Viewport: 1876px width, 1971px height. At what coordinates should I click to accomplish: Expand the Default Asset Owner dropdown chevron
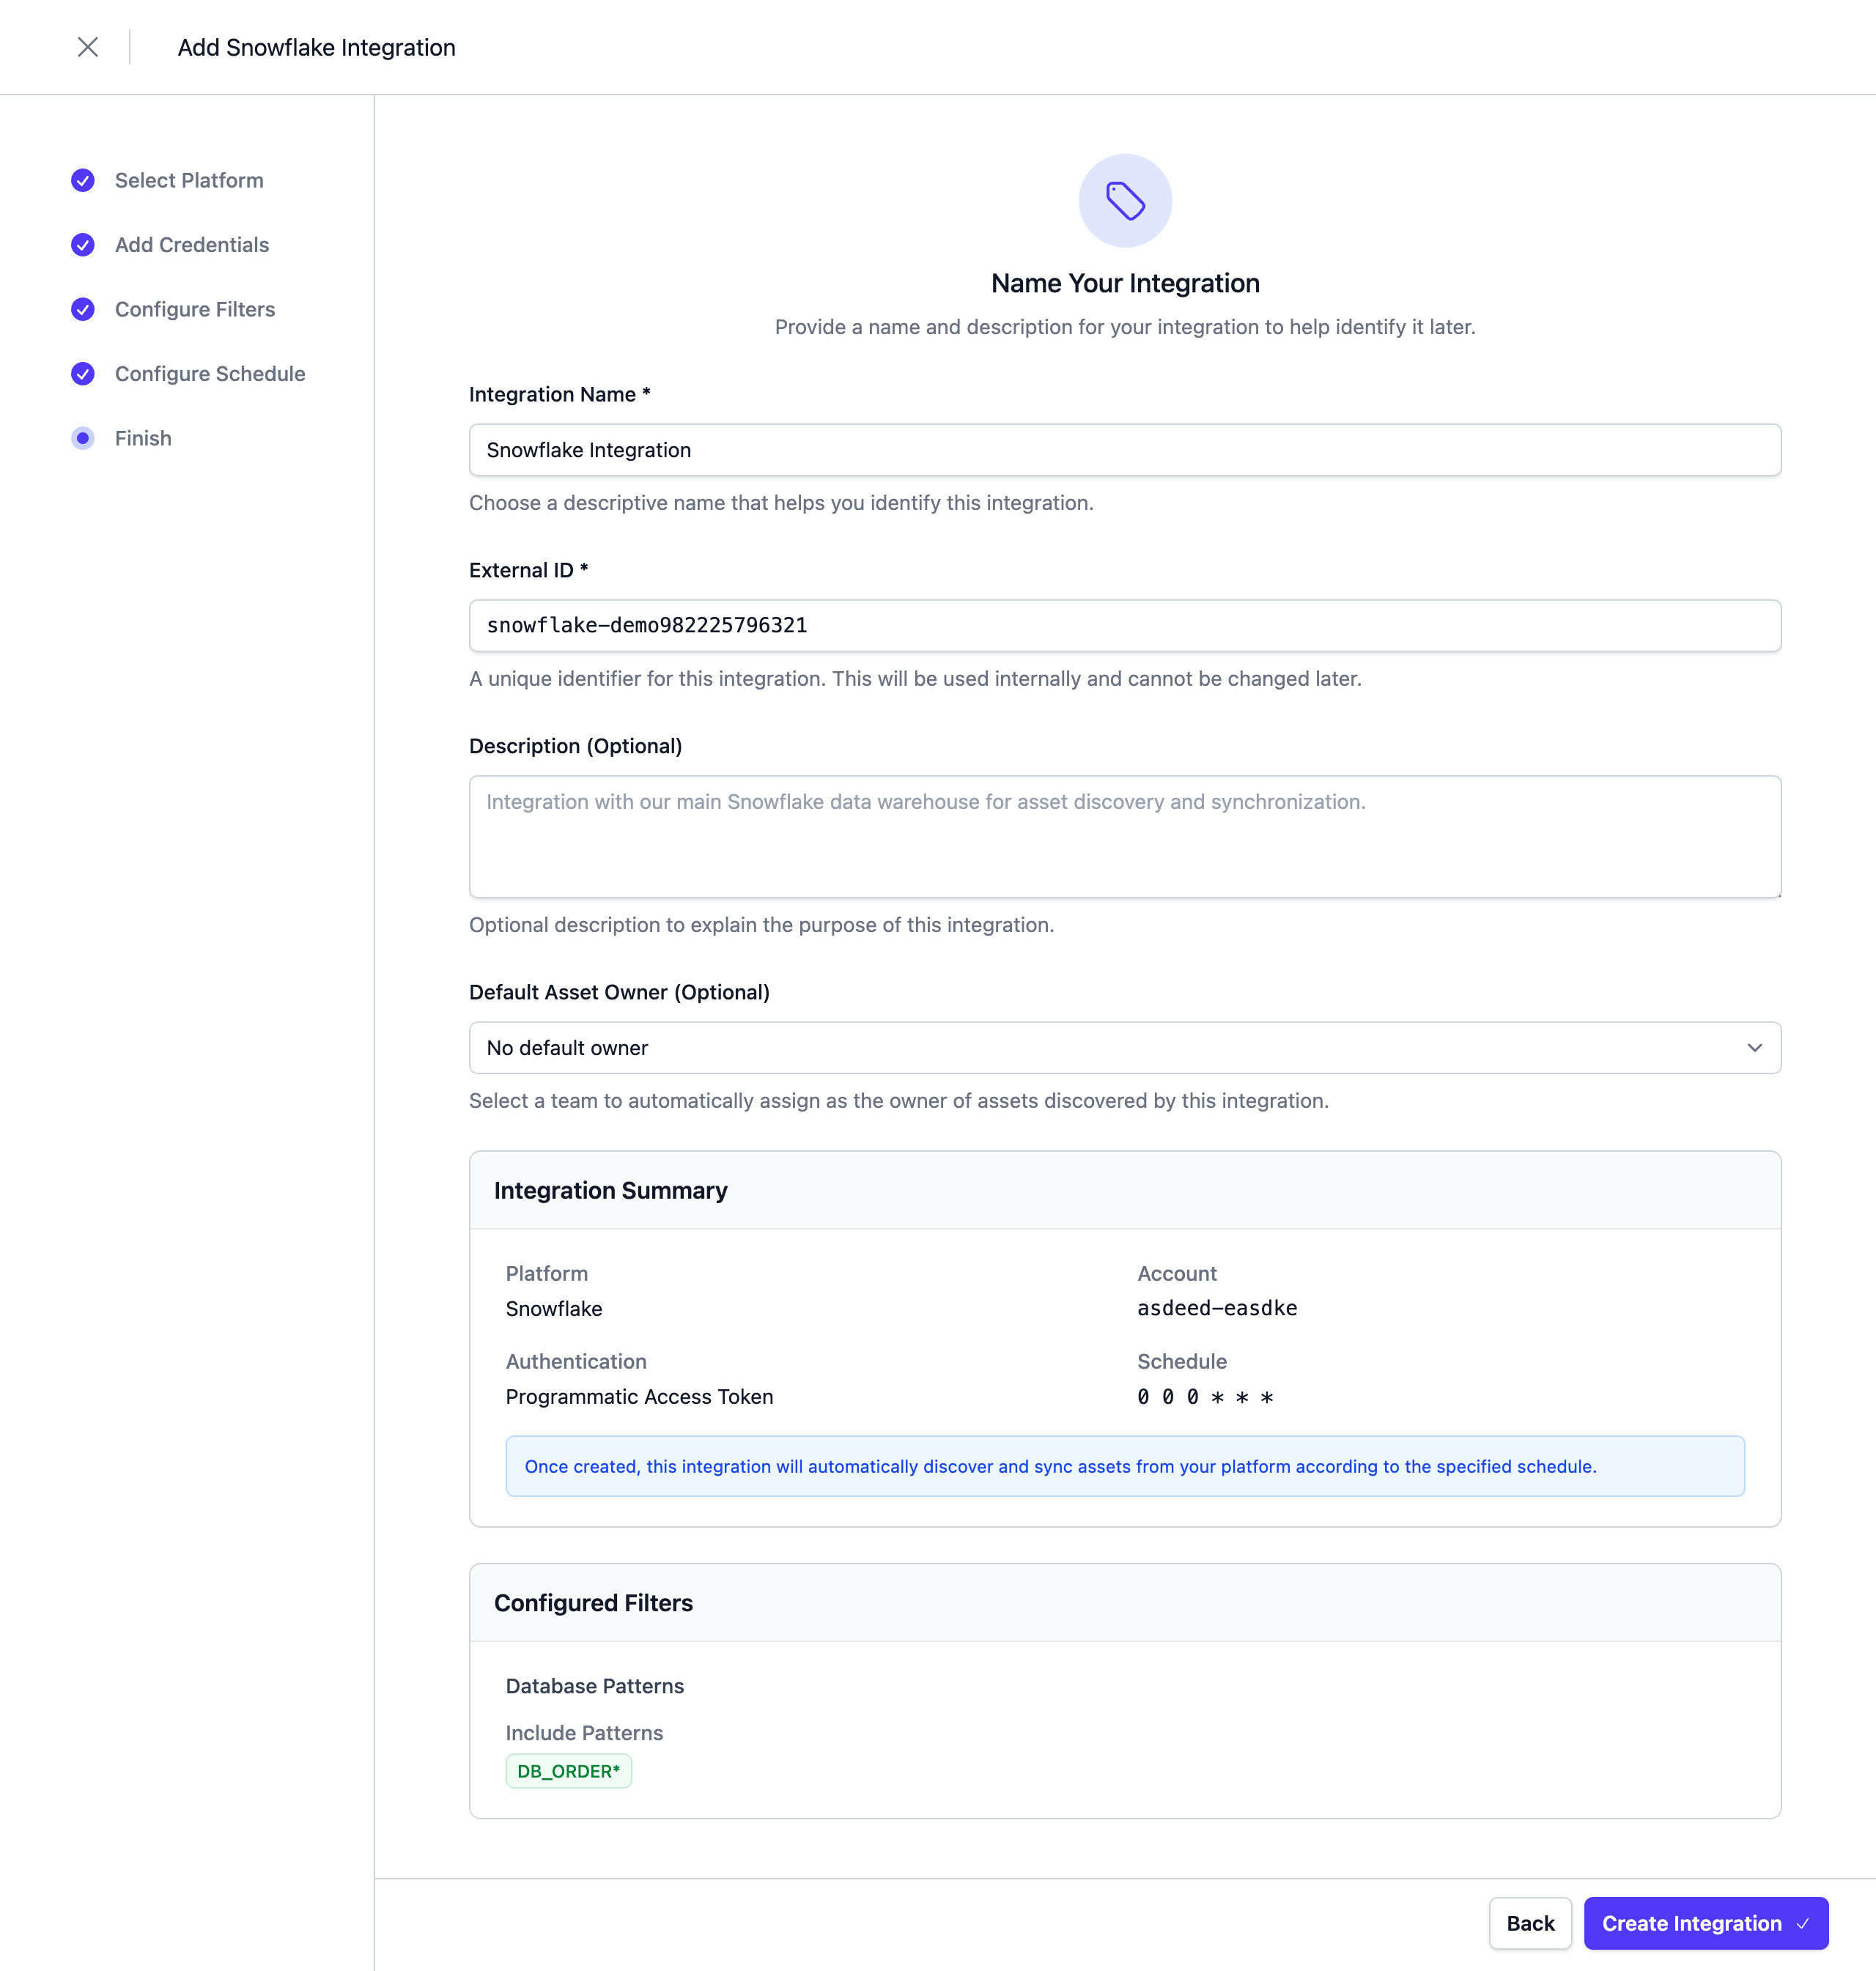[x=1754, y=1047]
